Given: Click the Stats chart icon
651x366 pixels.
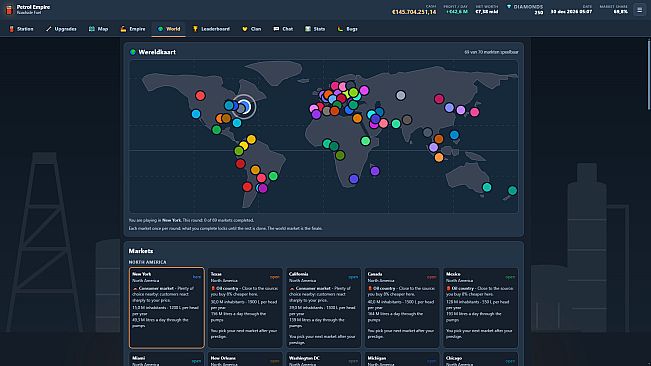Looking at the screenshot, I should pyautogui.click(x=308, y=29).
